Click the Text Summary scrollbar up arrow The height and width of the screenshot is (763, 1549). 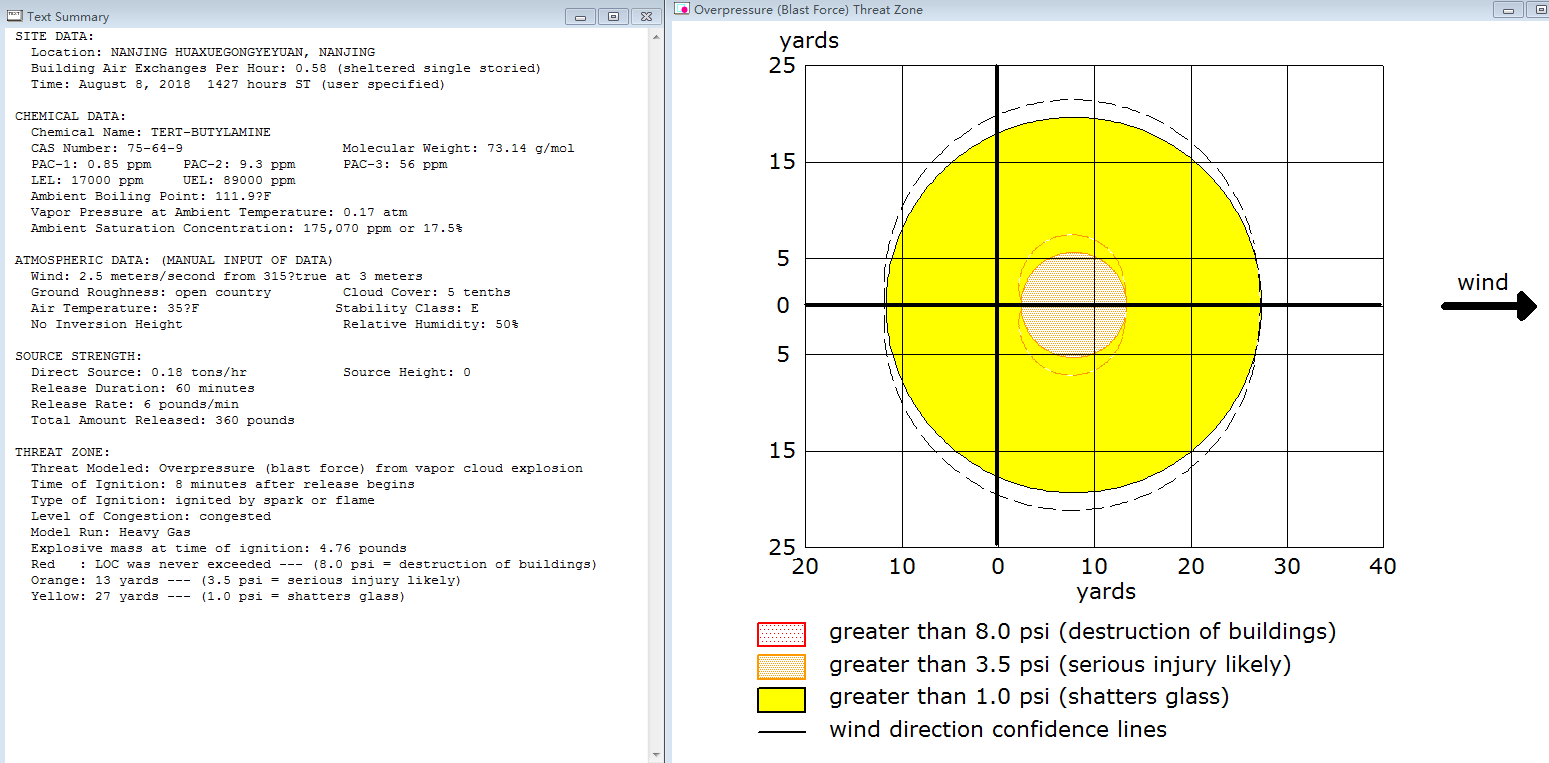coord(656,37)
